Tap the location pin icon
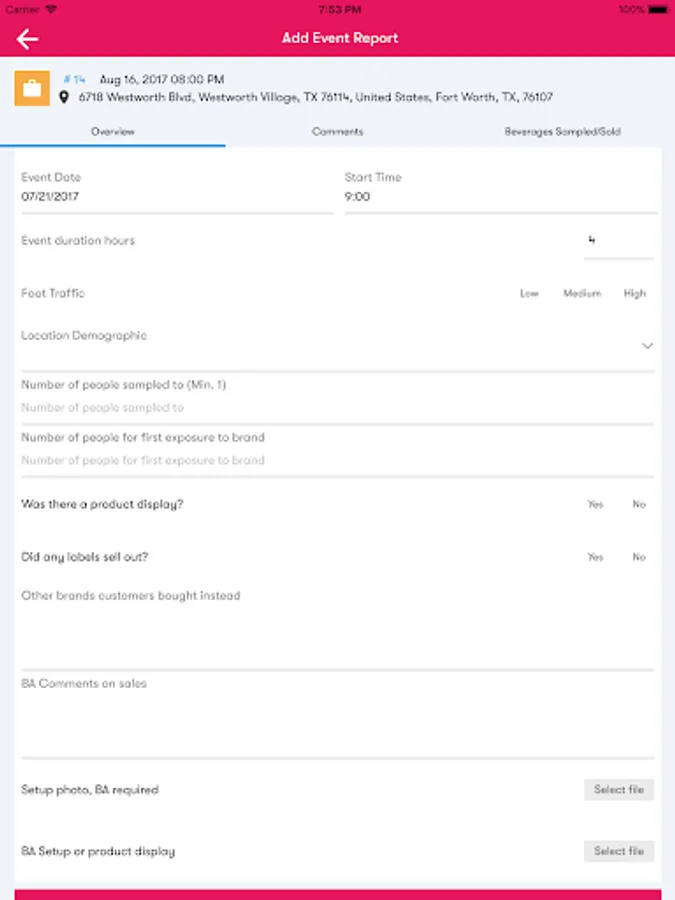The image size is (675, 900). 65,98
